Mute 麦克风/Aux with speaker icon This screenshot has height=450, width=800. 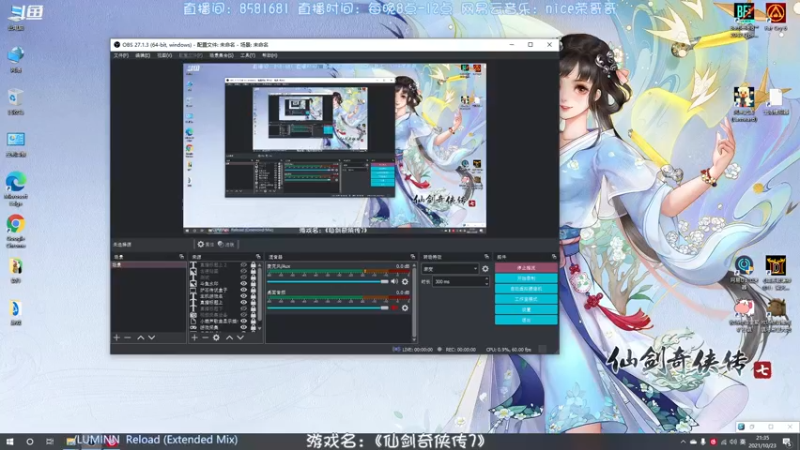pos(394,282)
